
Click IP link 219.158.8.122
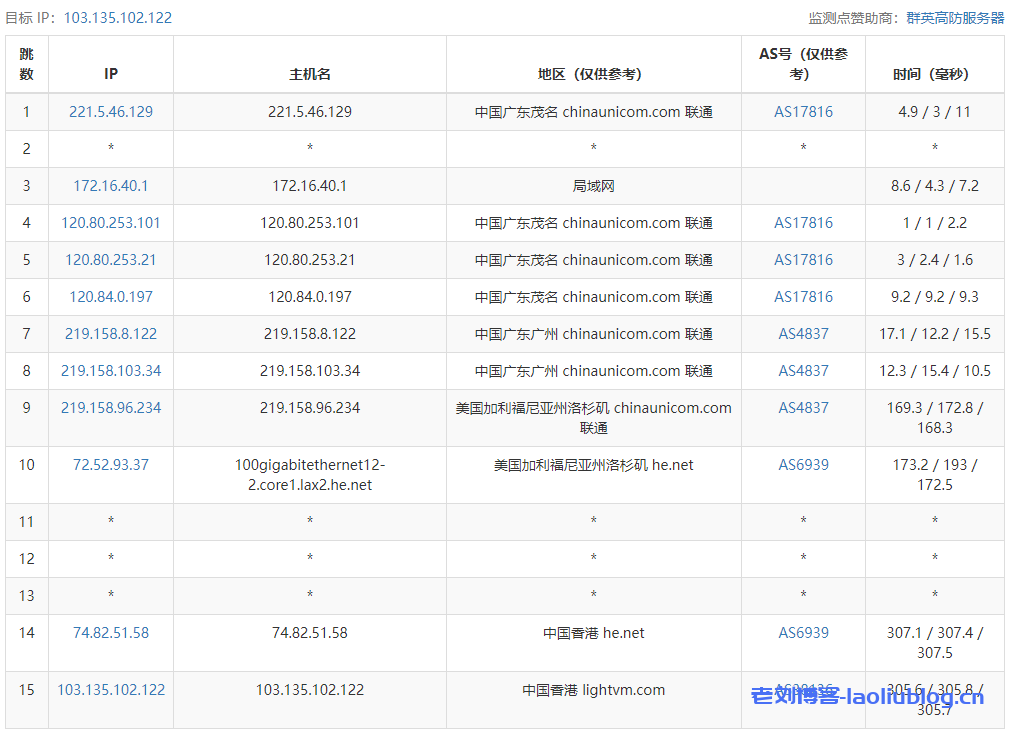coord(111,334)
